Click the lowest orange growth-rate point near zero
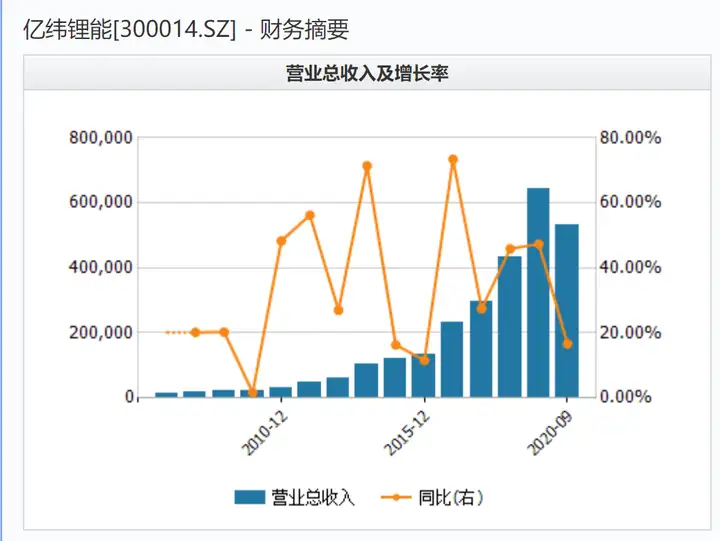This screenshot has width=720, height=541. 253,393
